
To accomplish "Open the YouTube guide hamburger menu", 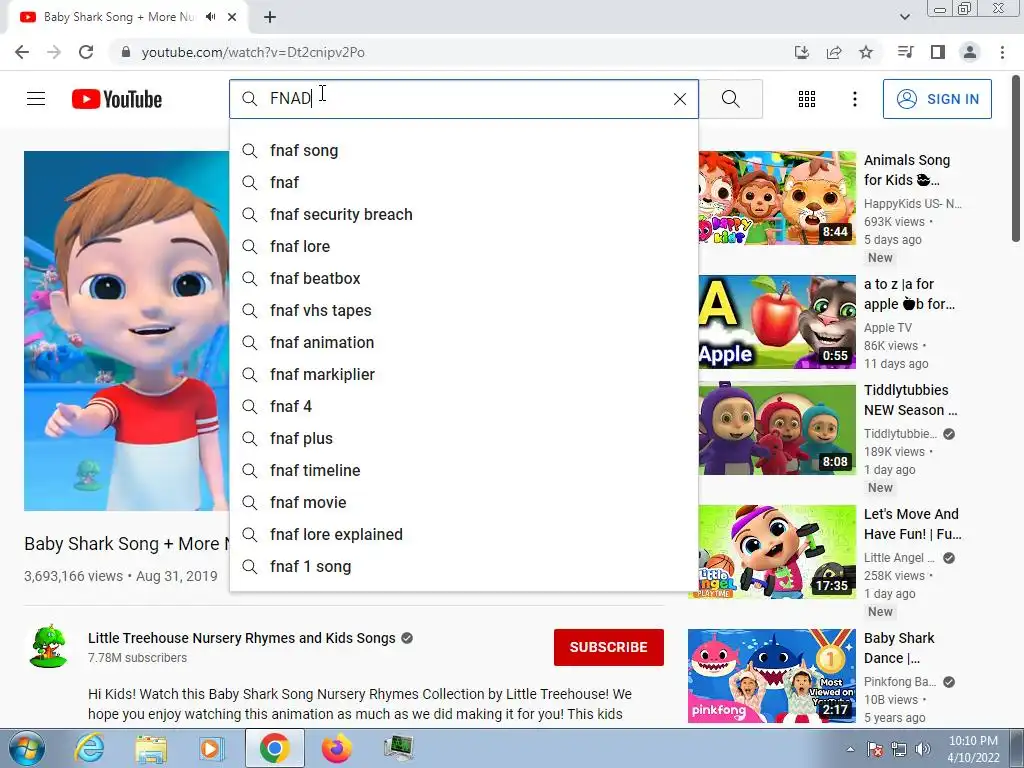I will click(36, 99).
